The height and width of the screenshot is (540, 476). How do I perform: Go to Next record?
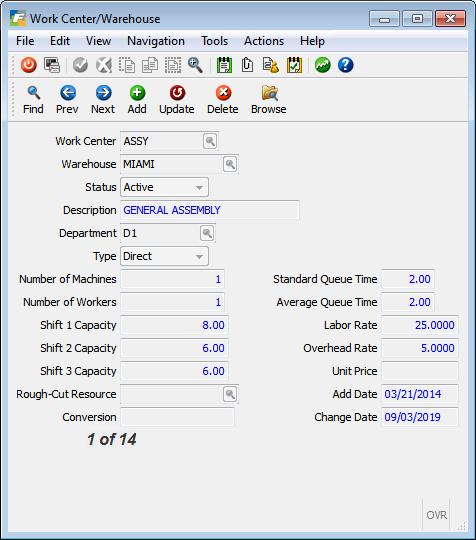[103, 100]
